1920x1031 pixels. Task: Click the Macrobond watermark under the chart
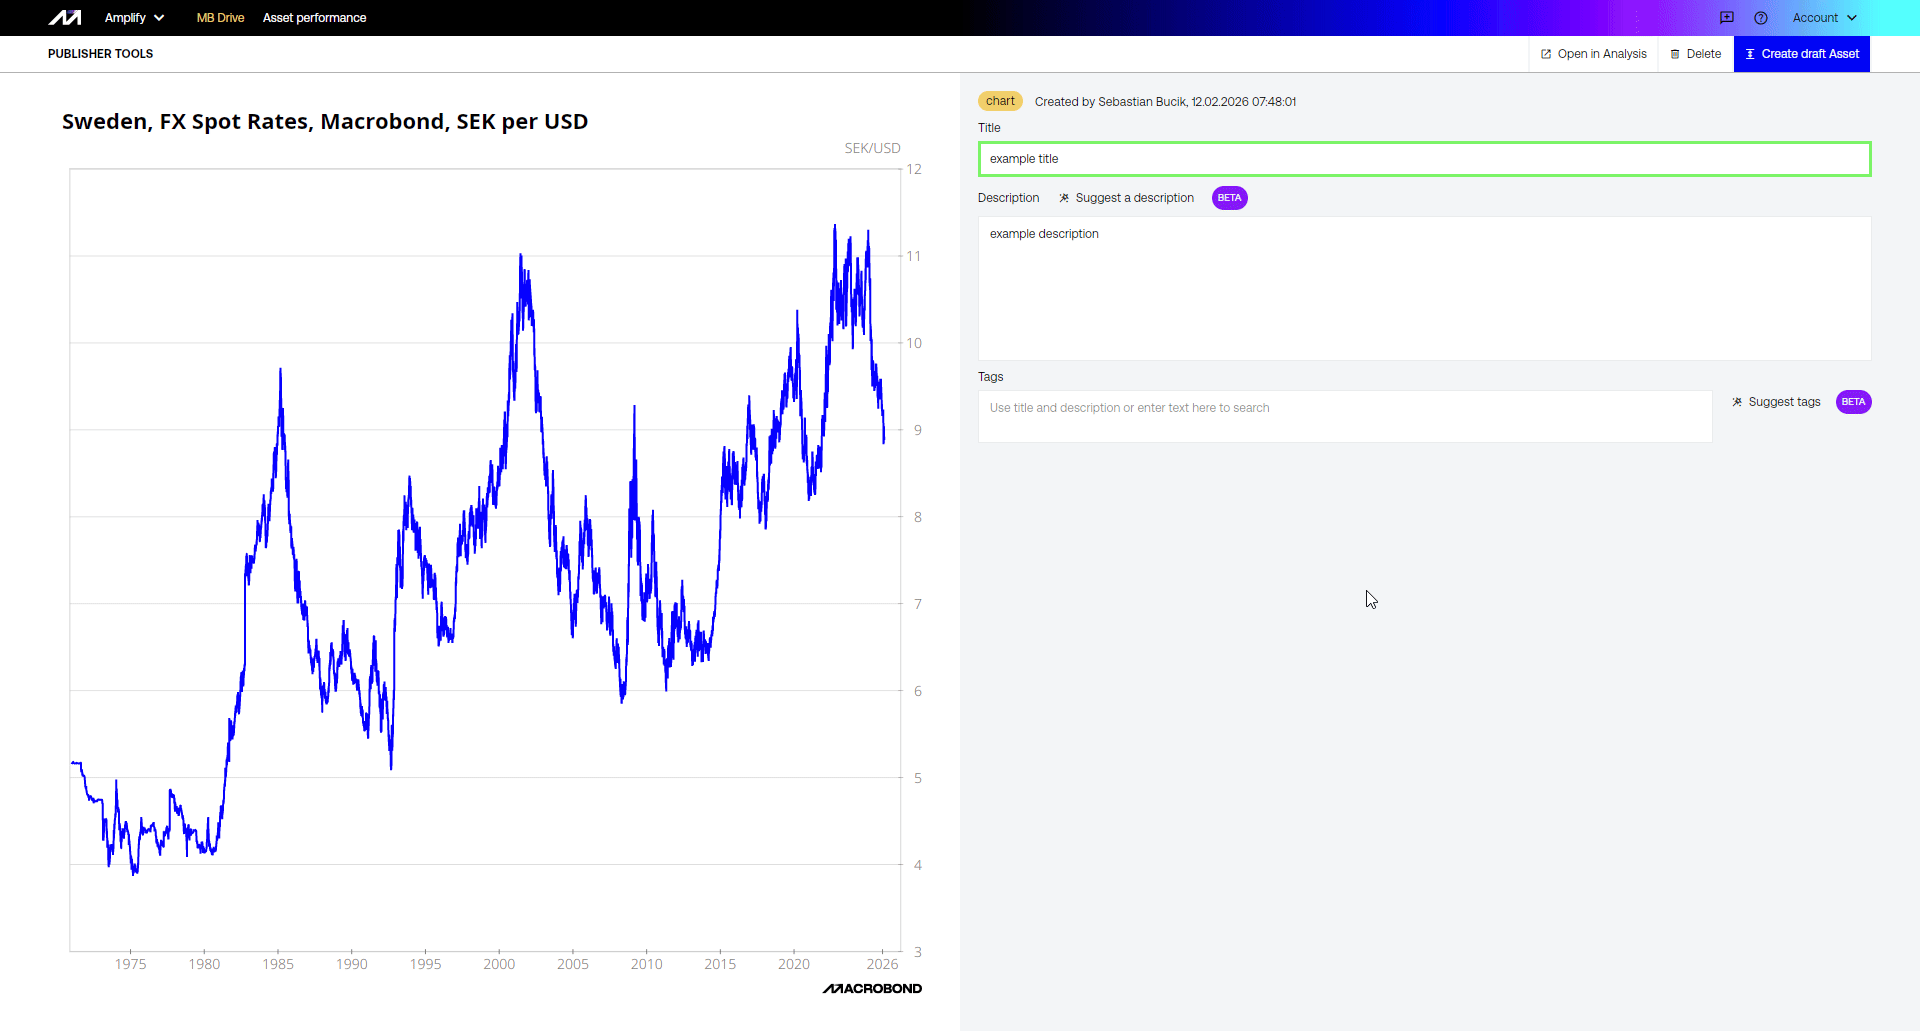[x=872, y=988]
